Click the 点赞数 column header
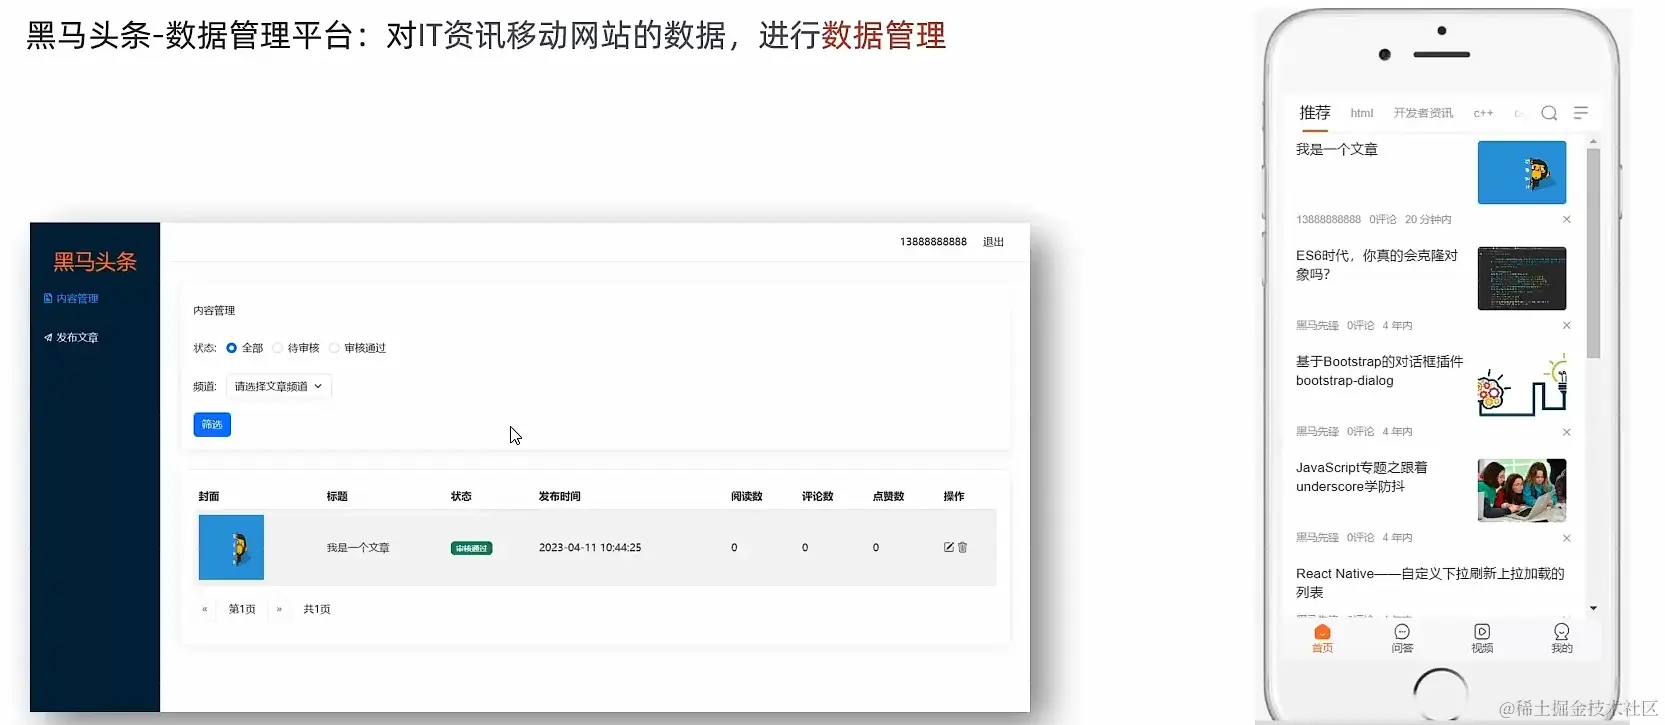The image size is (1665, 725). pos(889,497)
